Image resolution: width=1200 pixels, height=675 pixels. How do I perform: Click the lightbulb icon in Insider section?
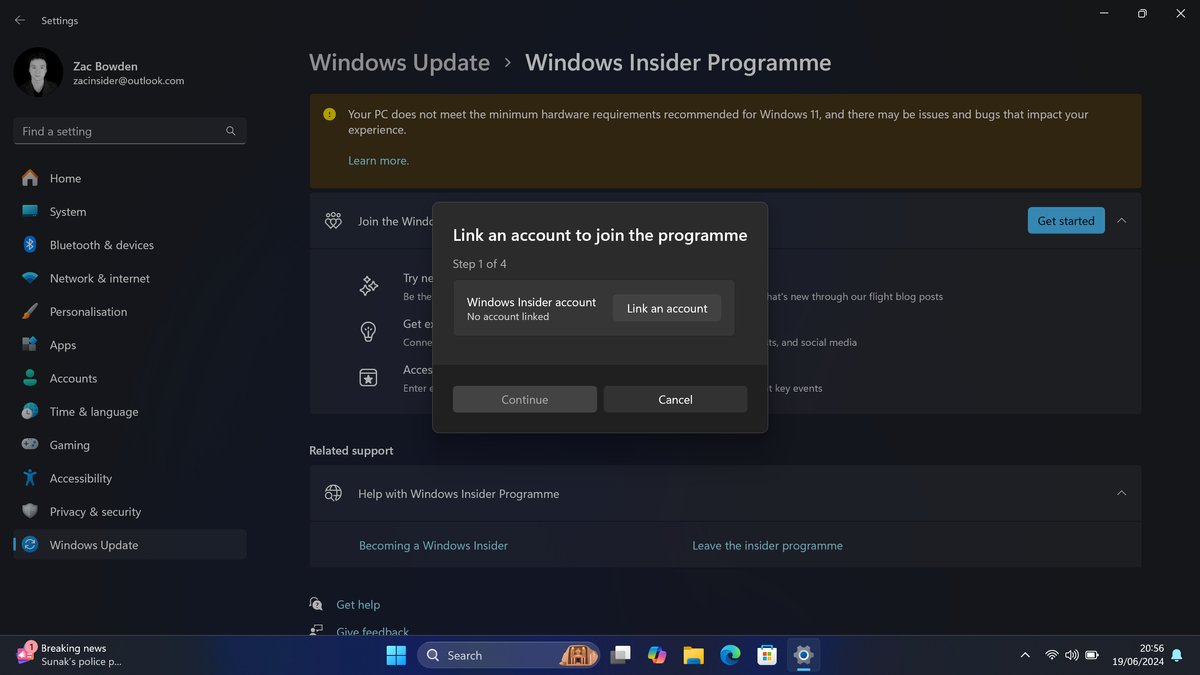(368, 332)
